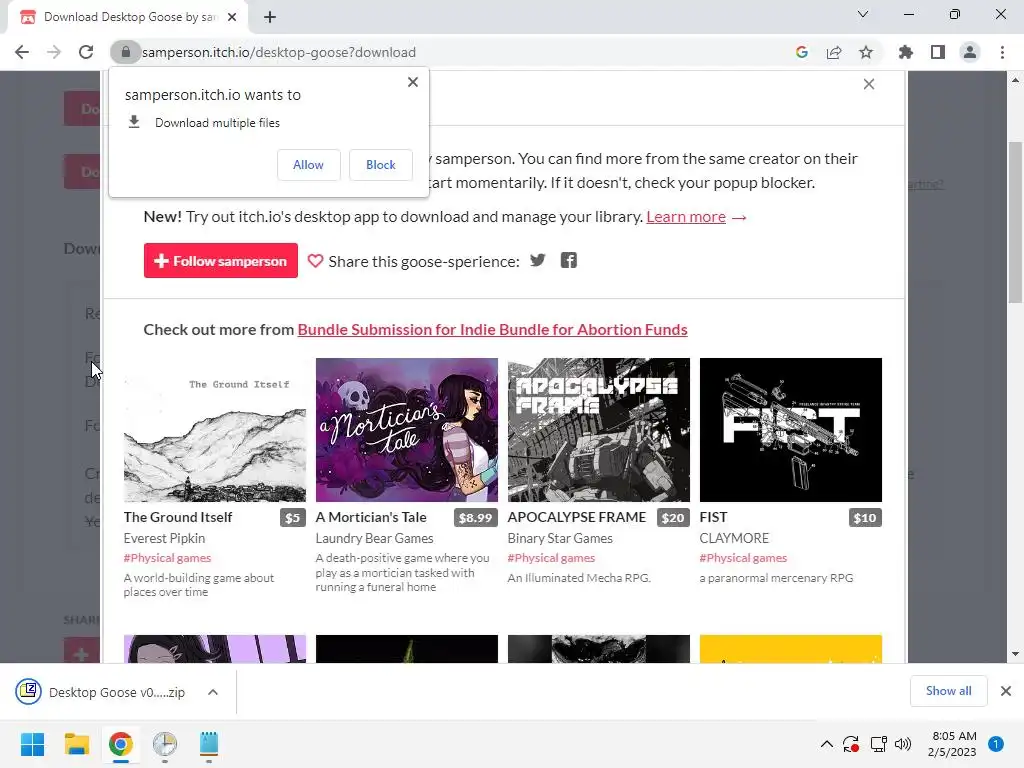Image resolution: width=1024 pixels, height=768 pixels.
Task: Open downloaded Desktop Goose zip file
Action: 101,692
